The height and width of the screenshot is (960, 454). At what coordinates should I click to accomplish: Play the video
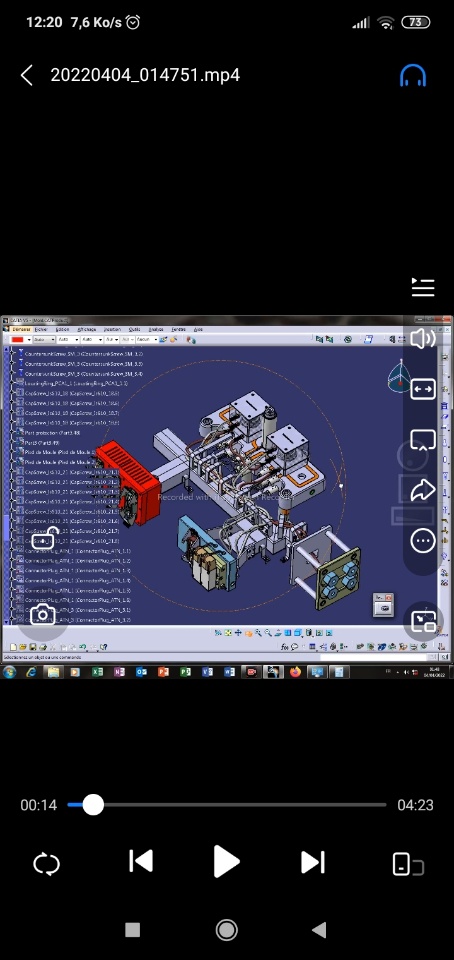pyautogui.click(x=226, y=862)
